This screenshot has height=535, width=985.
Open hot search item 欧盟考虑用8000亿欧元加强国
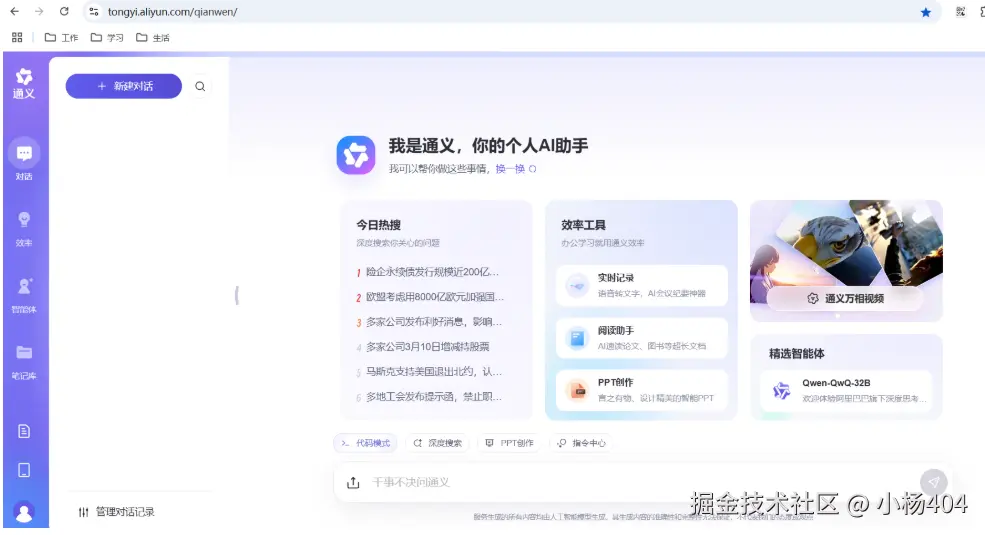tap(430, 297)
